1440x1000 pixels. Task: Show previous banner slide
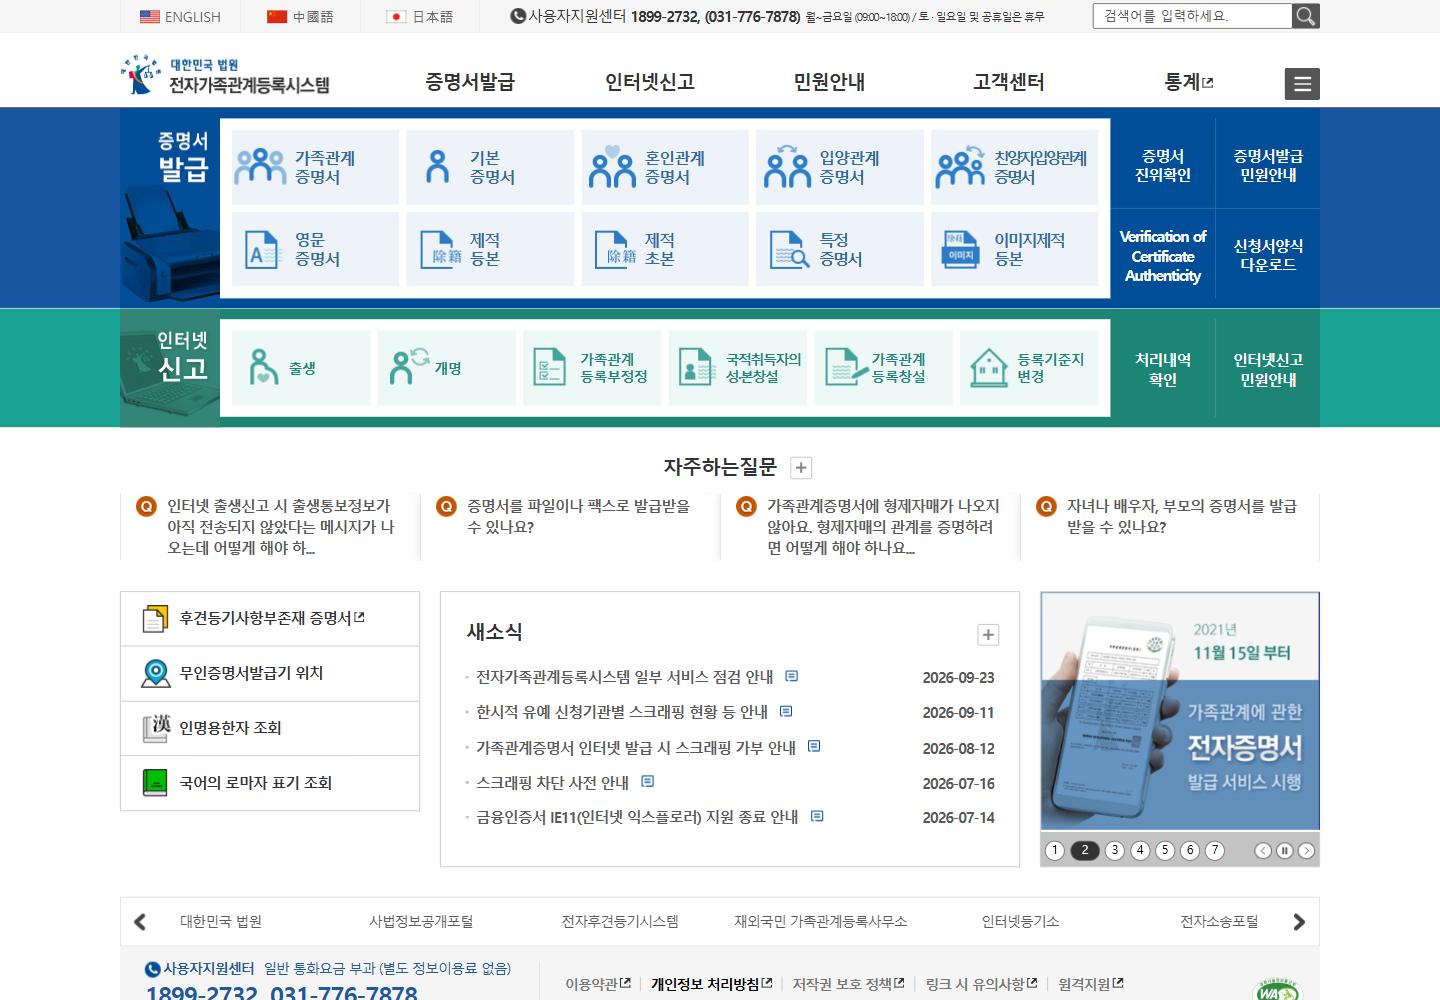pos(1263,851)
